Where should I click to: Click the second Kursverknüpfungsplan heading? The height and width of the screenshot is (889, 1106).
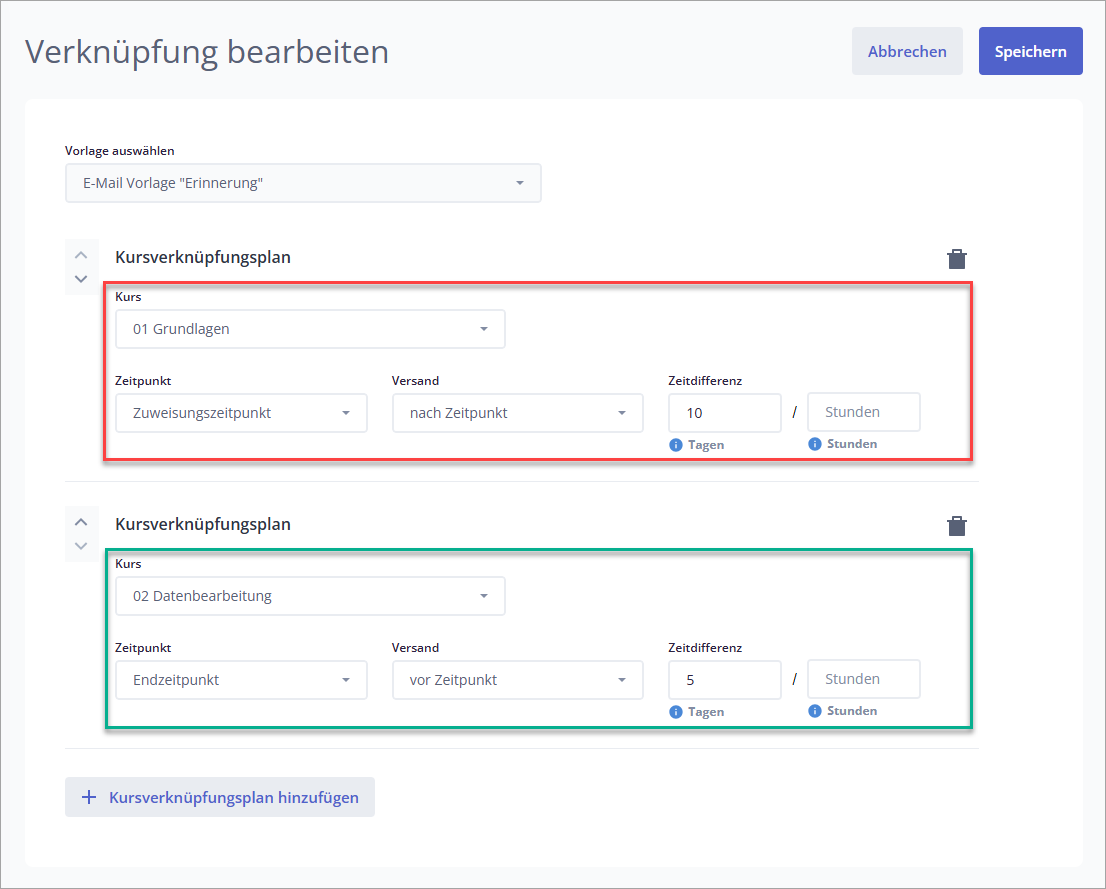click(x=203, y=524)
